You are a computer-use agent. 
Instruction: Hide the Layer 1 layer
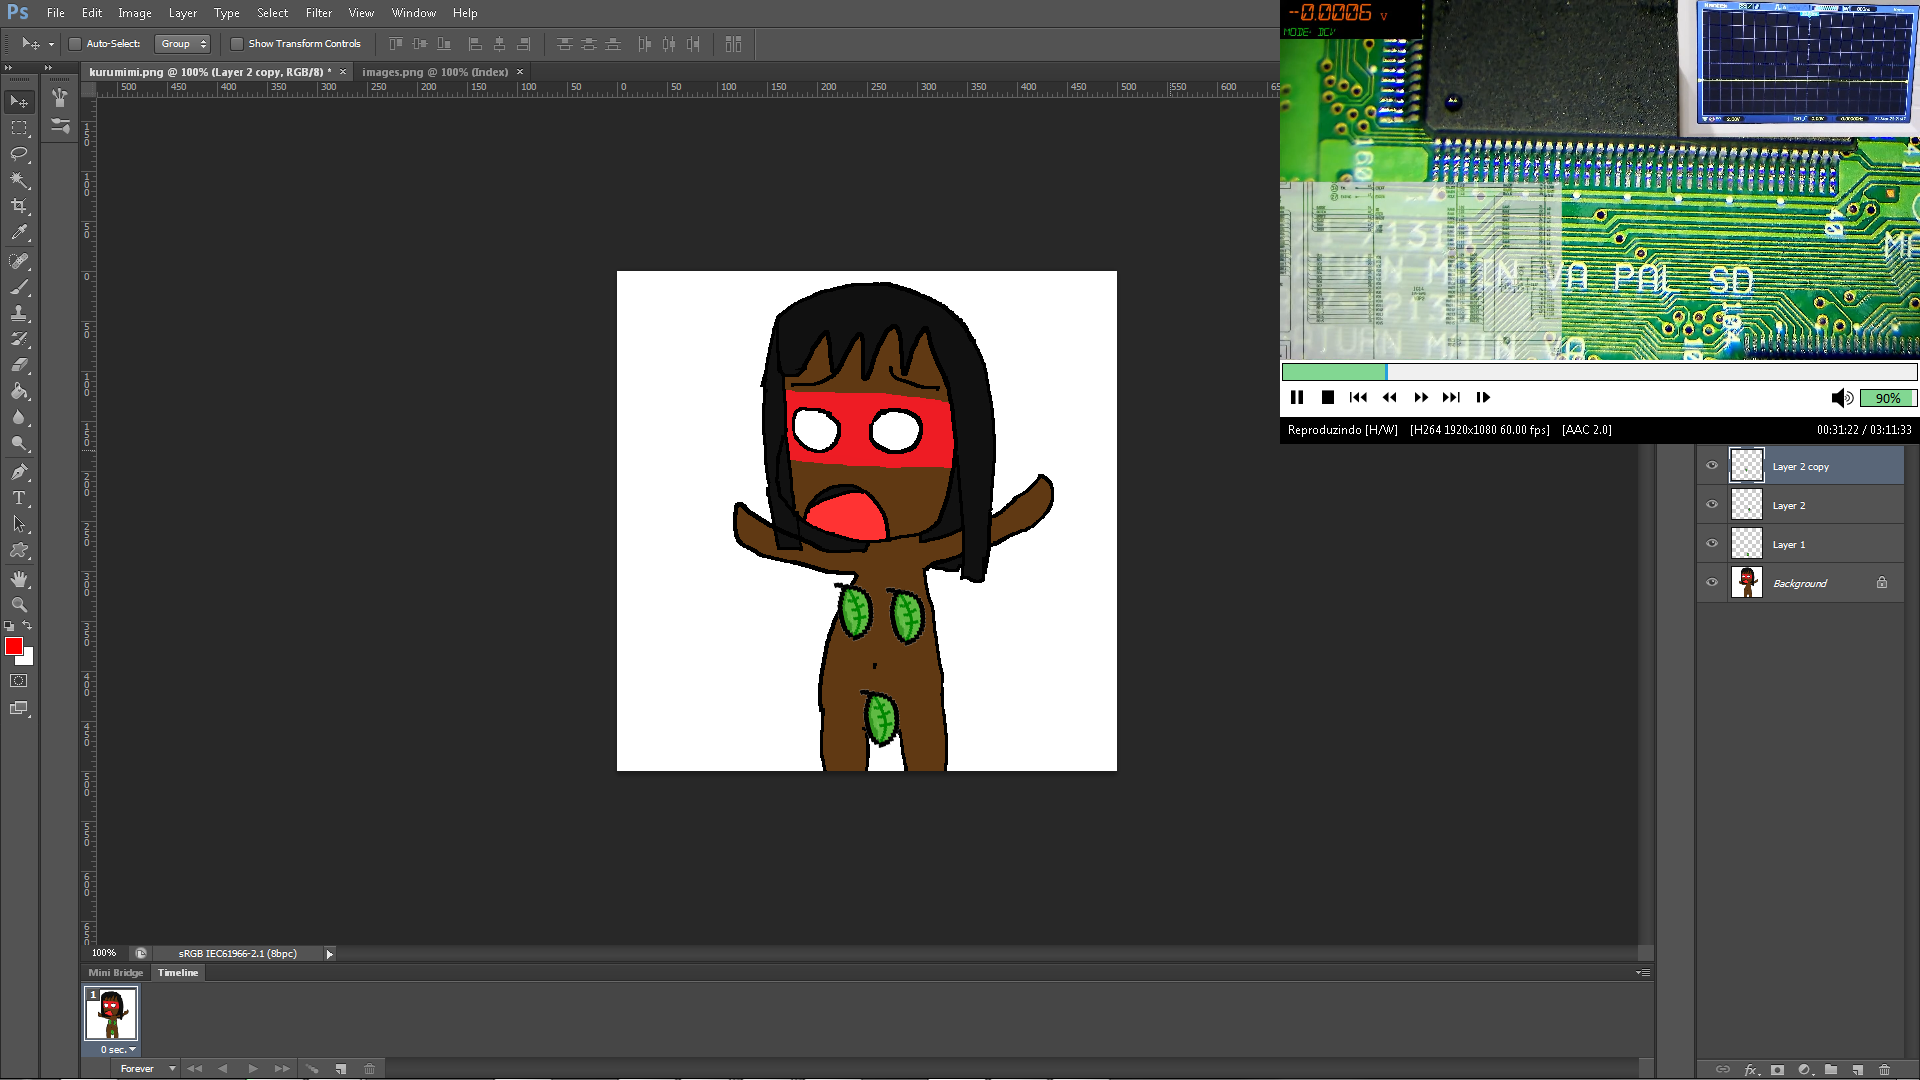coord(1712,544)
